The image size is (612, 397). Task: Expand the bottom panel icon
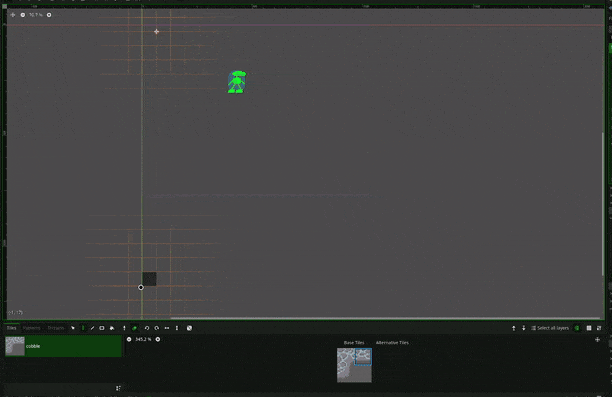coord(599,328)
